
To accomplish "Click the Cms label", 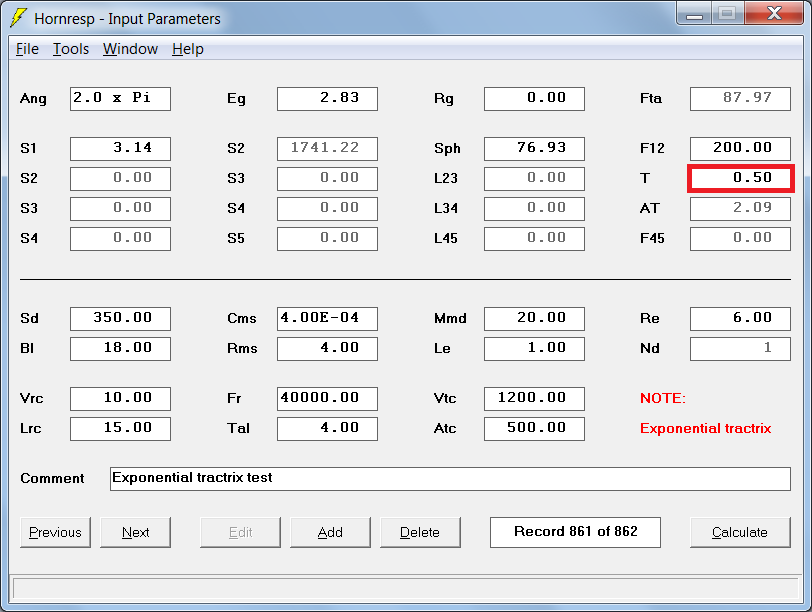I will click(241, 318).
